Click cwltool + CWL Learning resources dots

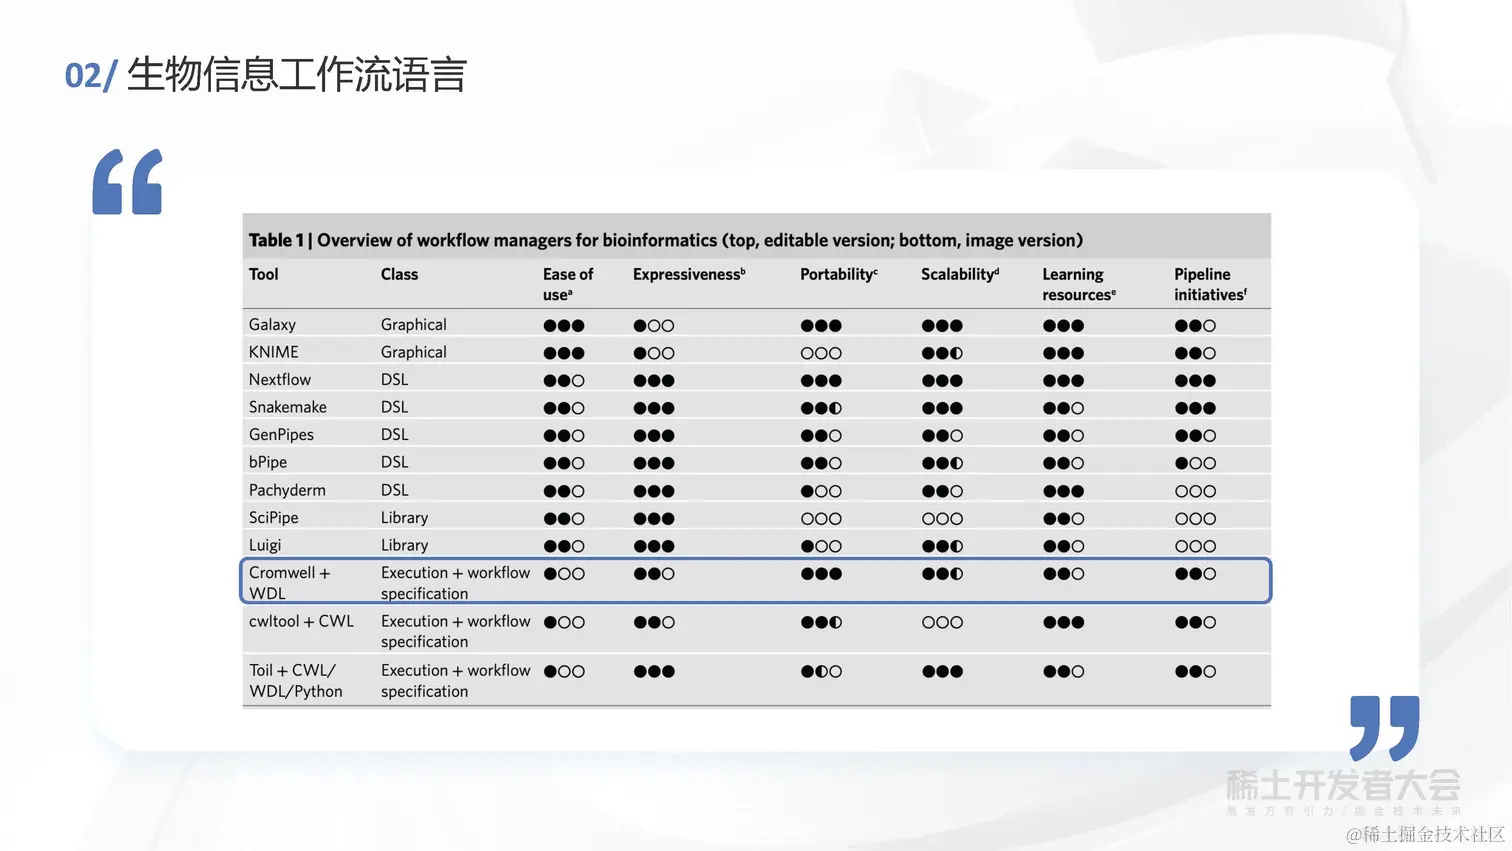[x=1063, y=622]
